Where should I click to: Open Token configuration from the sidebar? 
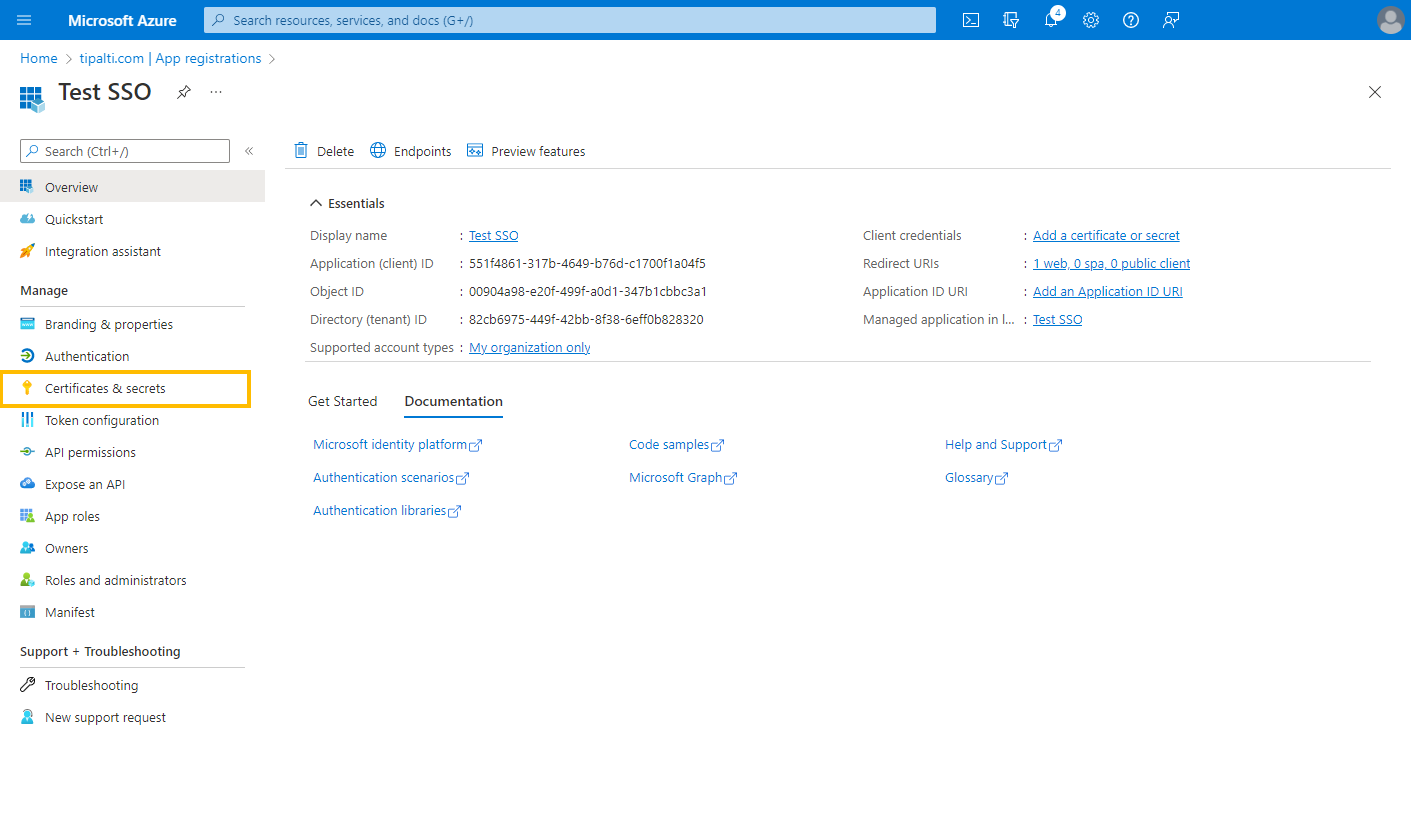pyautogui.click(x=102, y=420)
